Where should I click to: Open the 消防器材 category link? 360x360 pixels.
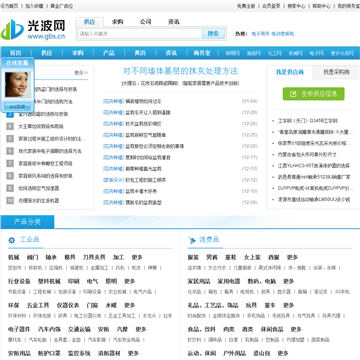click(x=109, y=353)
